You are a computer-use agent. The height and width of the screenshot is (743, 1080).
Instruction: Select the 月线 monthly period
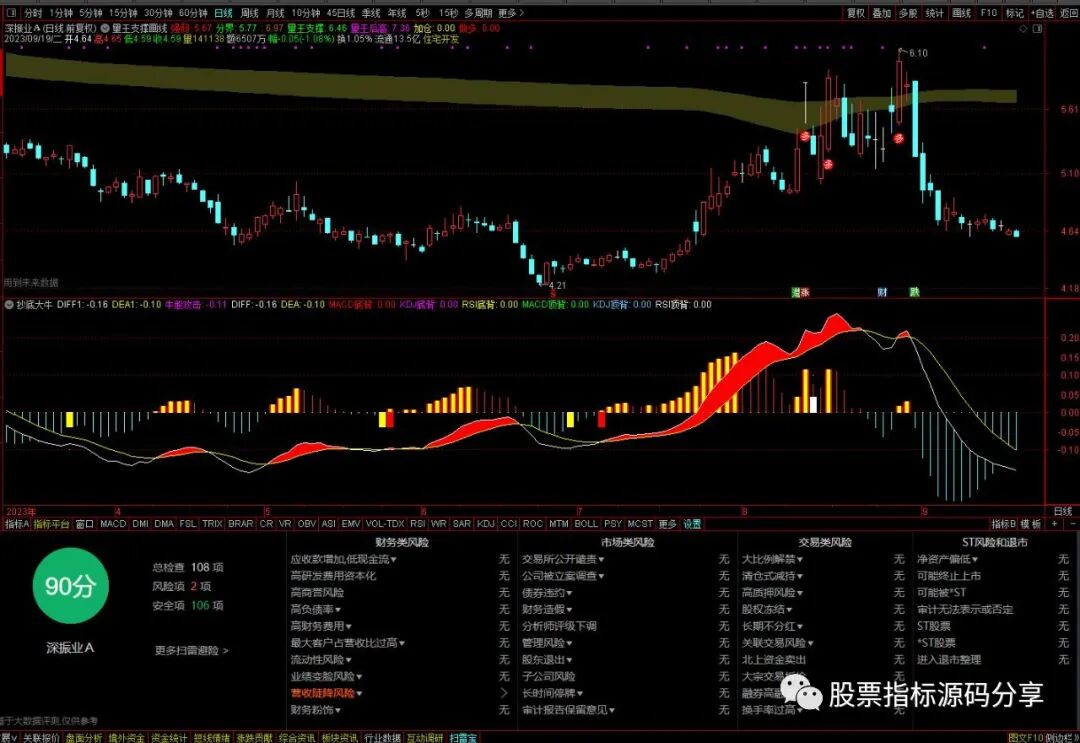pyautogui.click(x=275, y=12)
